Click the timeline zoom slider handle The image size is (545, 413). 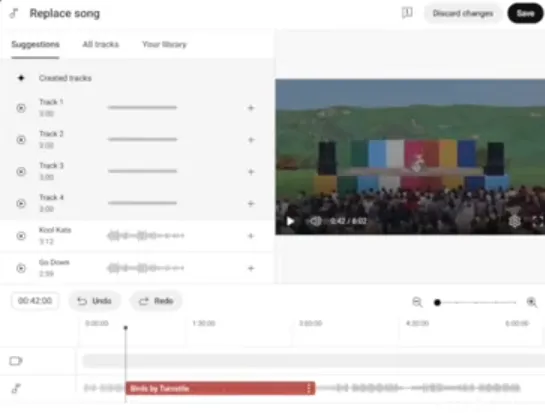pos(438,302)
